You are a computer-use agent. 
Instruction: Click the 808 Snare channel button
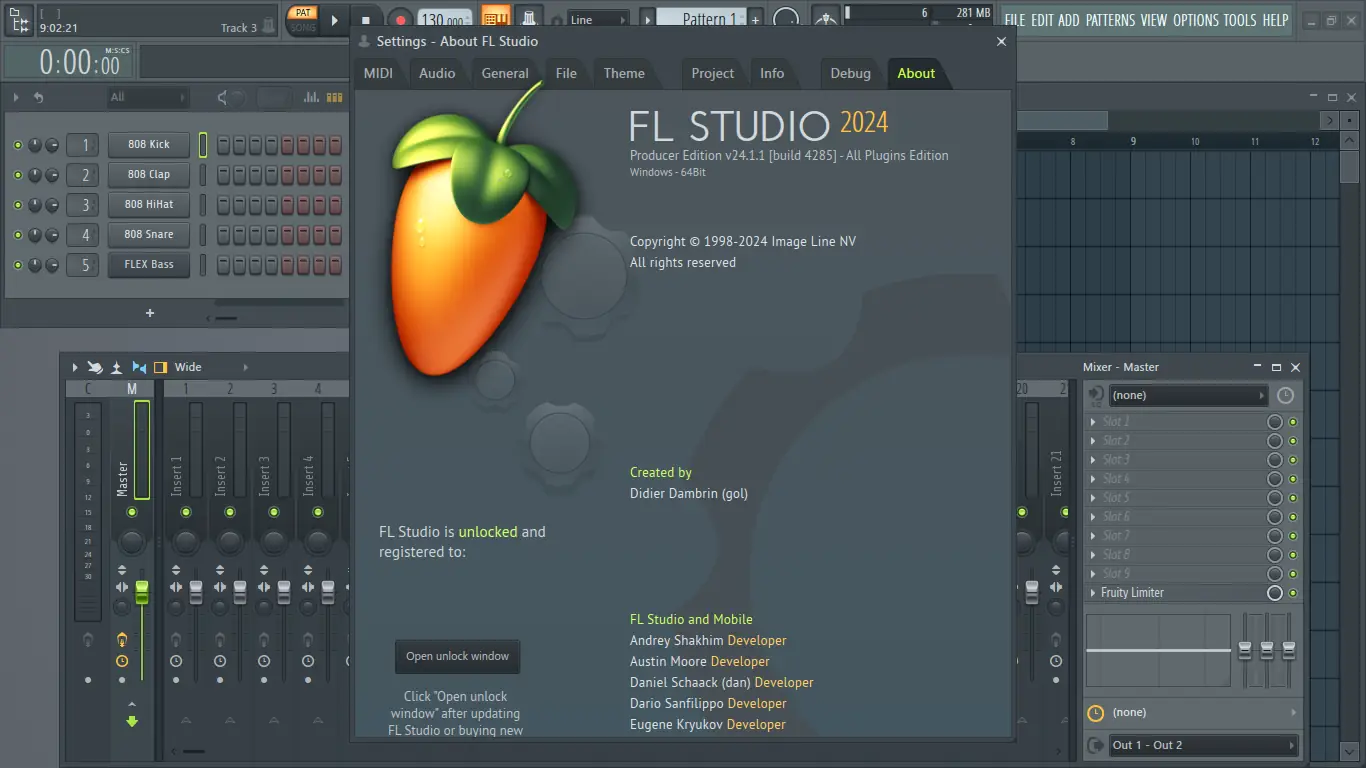tap(149, 235)
